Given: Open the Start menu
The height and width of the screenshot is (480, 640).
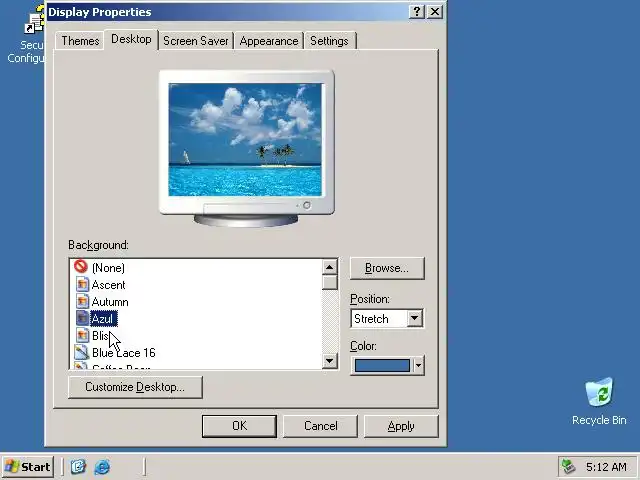Looking at the screenshot, I should pyautogui.click(x=27, y=467).
